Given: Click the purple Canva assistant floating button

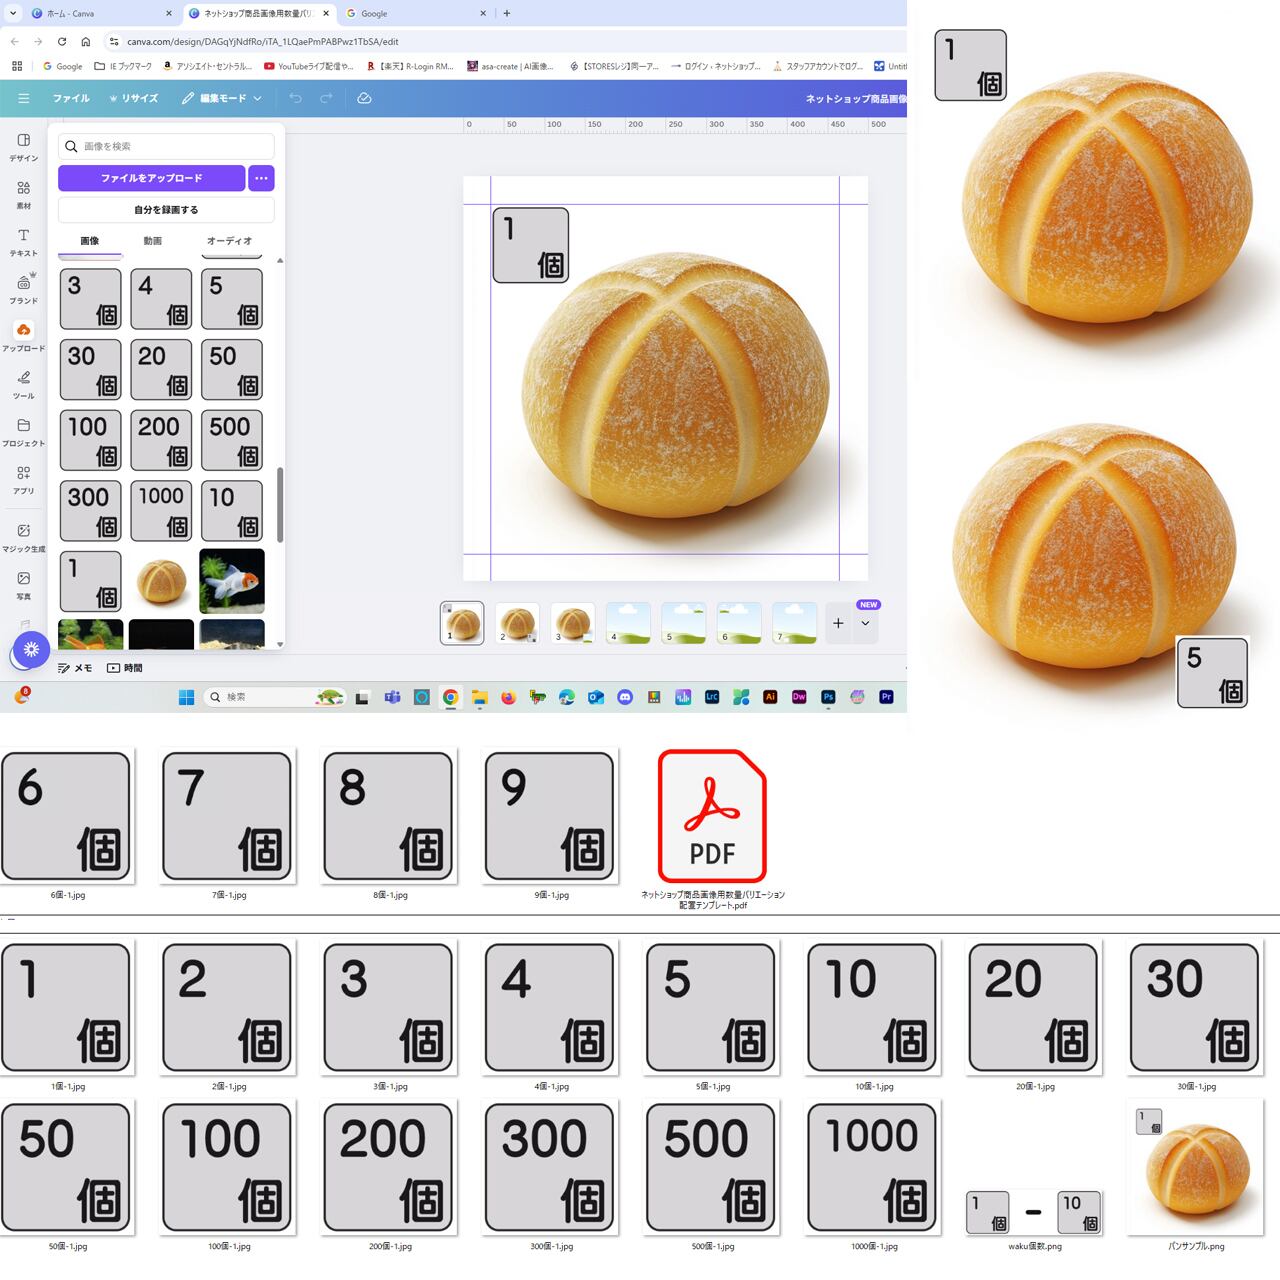Looking at the screenshot, I should coord(31,650).
